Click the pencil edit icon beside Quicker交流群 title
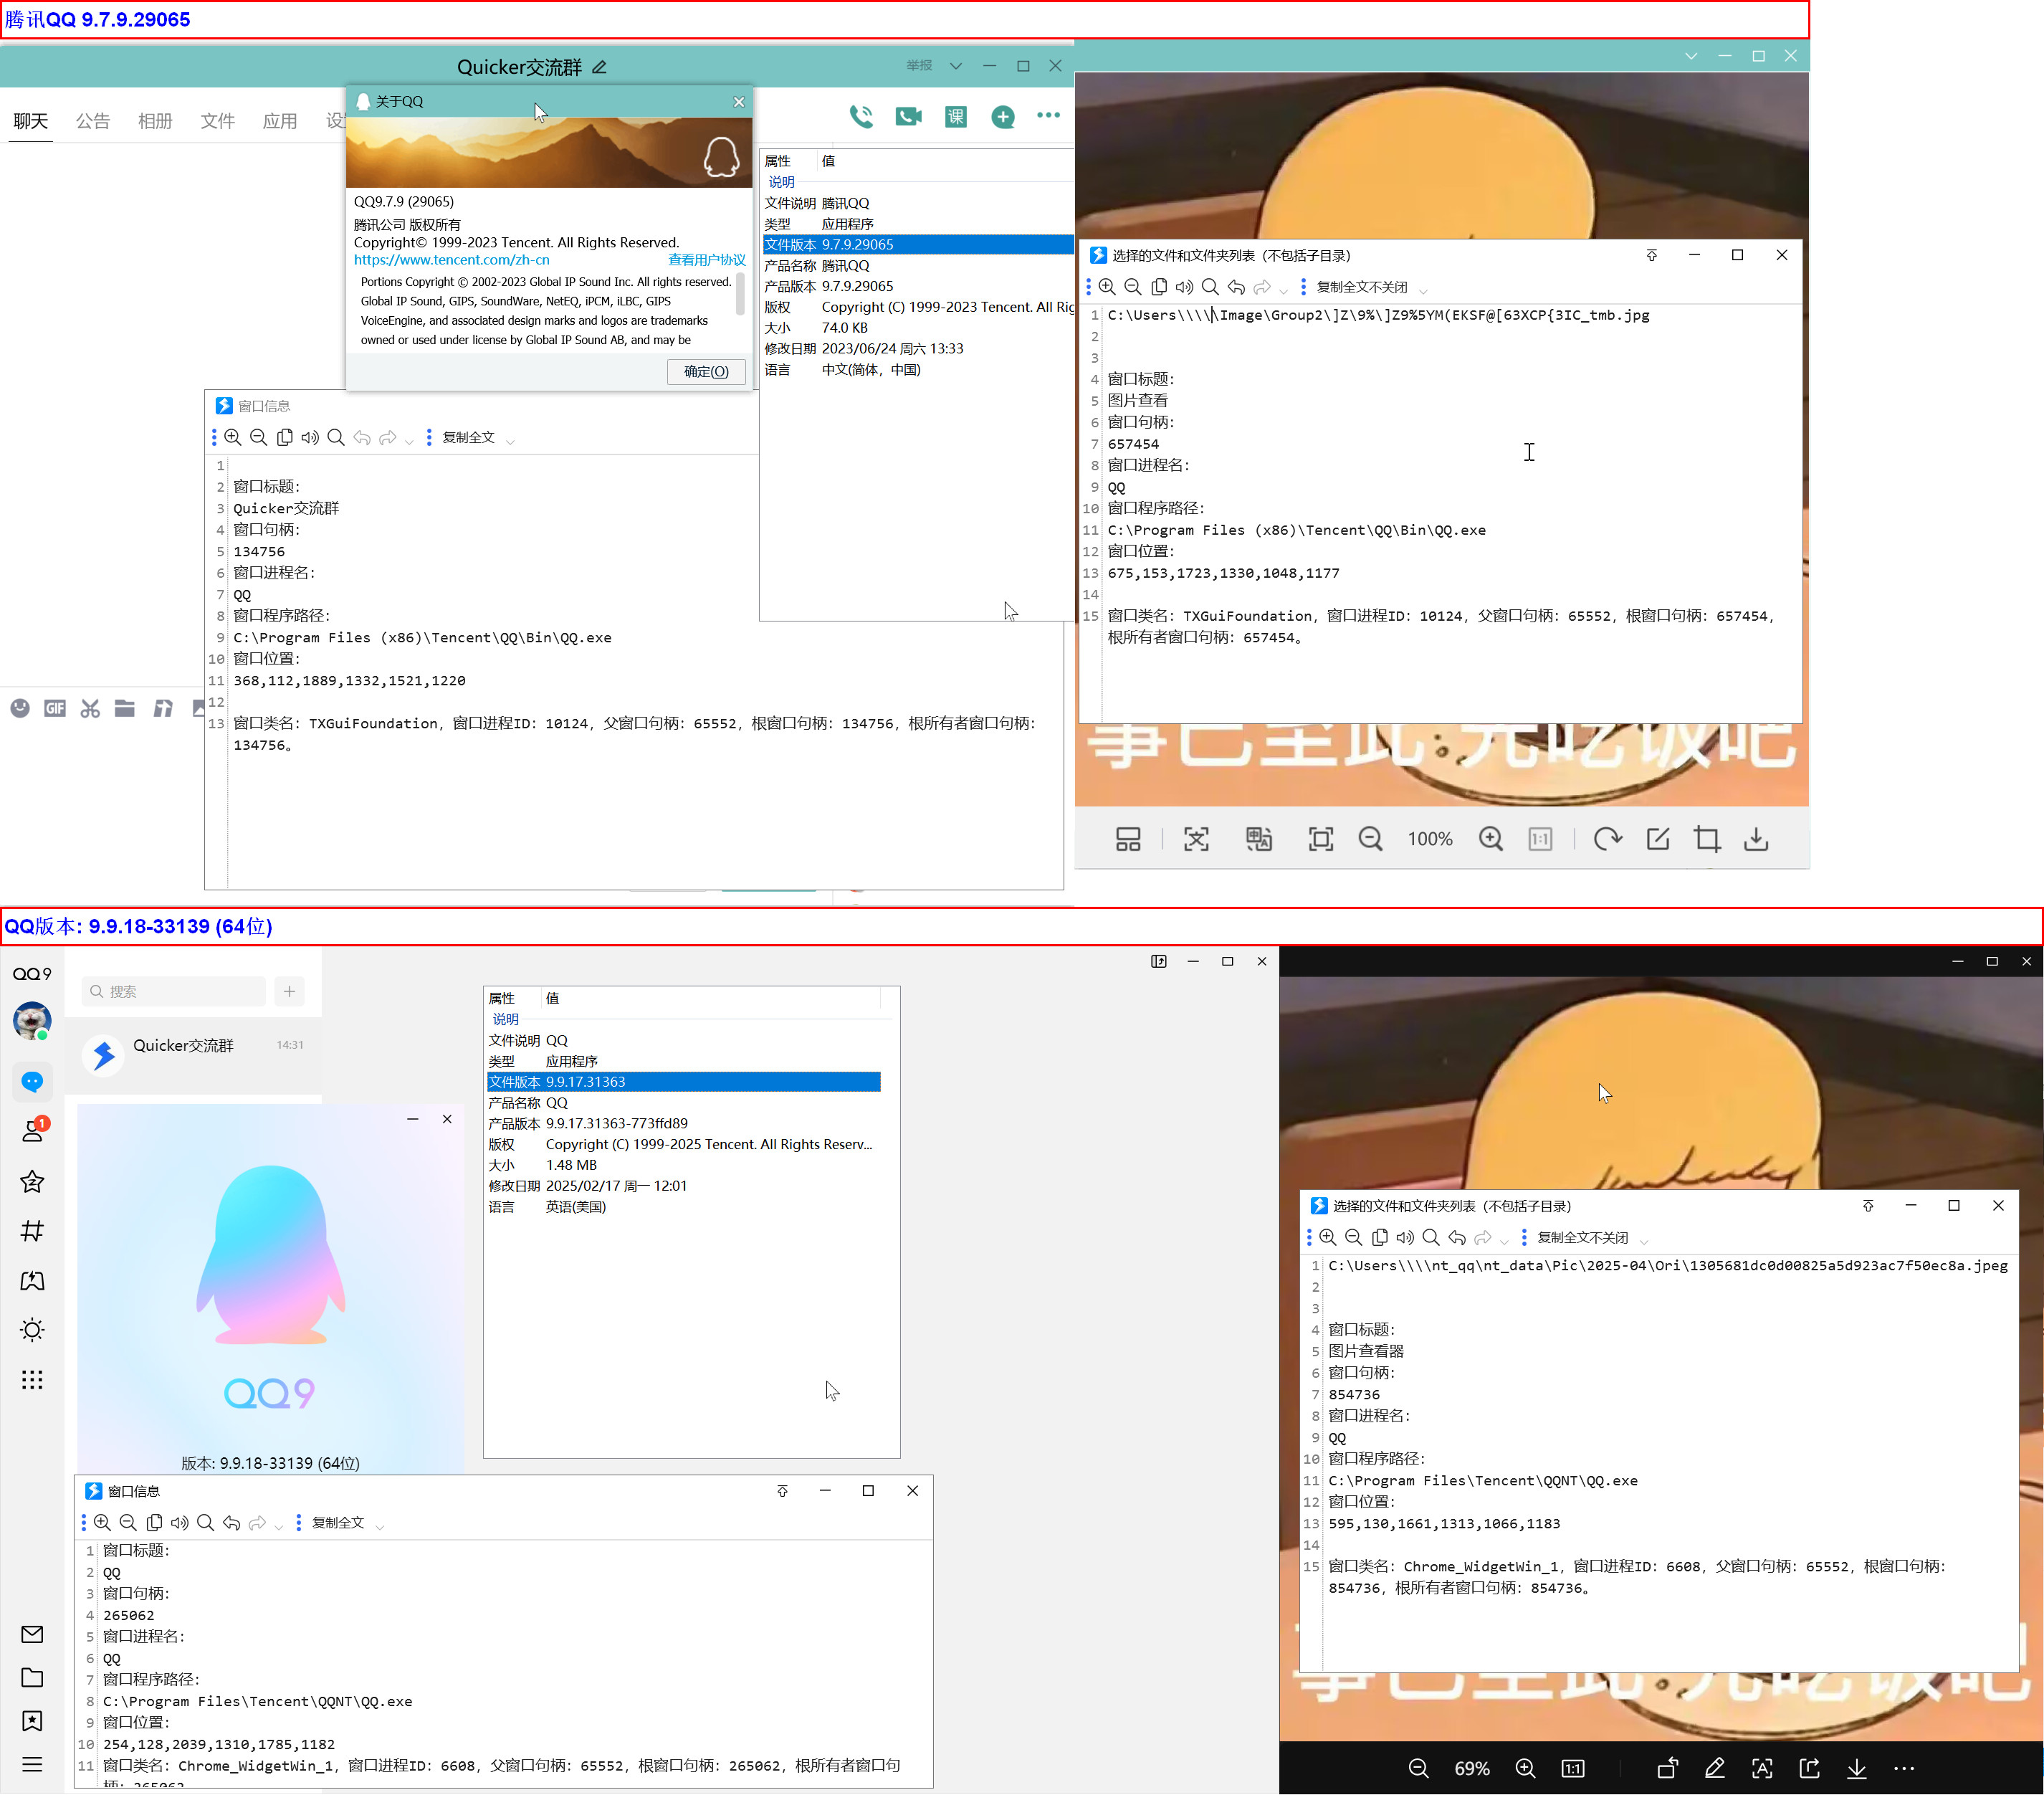This screenshot has width=2044, height=1795. 600,67
